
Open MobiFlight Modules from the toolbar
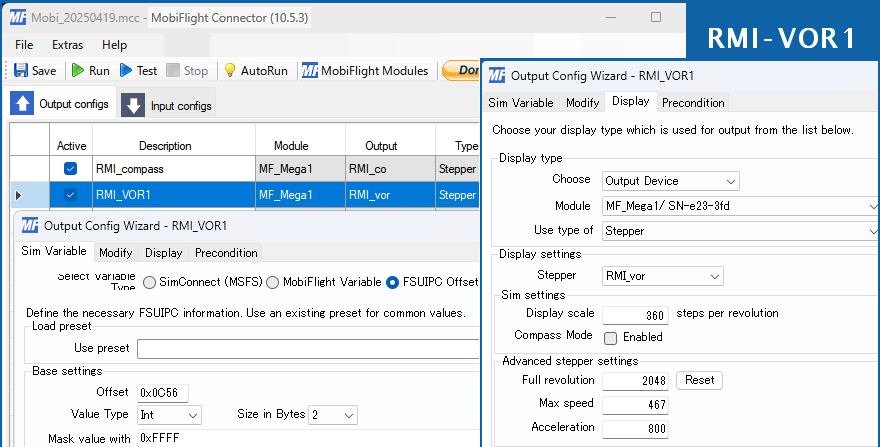coord(365,71)
